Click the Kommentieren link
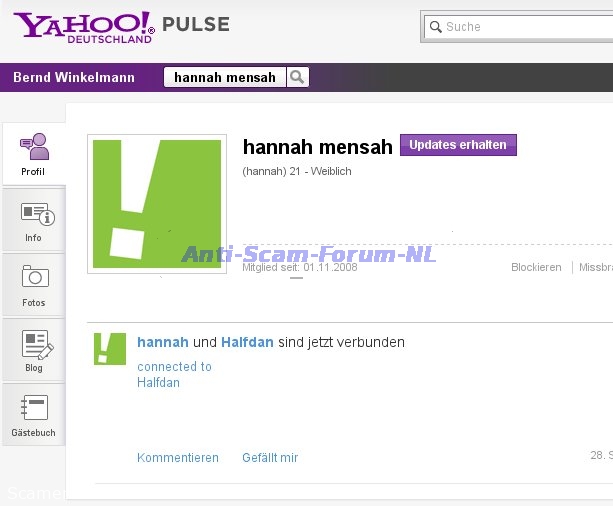Screen dimensions: 613x506 tap(178, 458)
